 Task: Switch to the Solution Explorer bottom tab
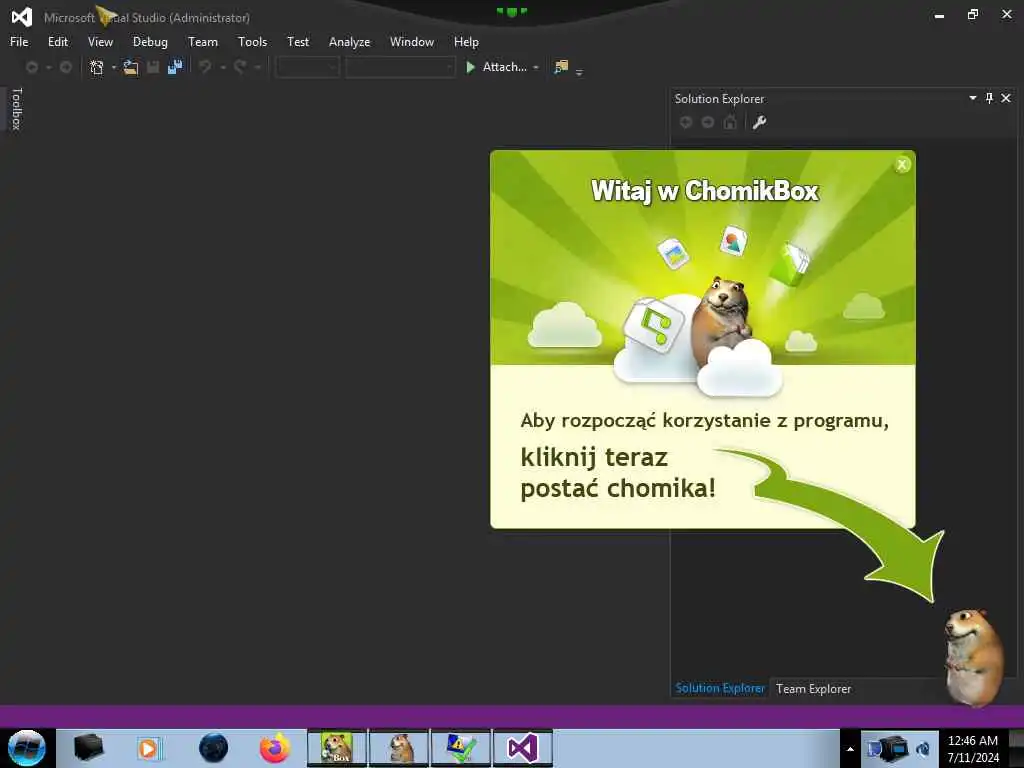coord(720,688)
